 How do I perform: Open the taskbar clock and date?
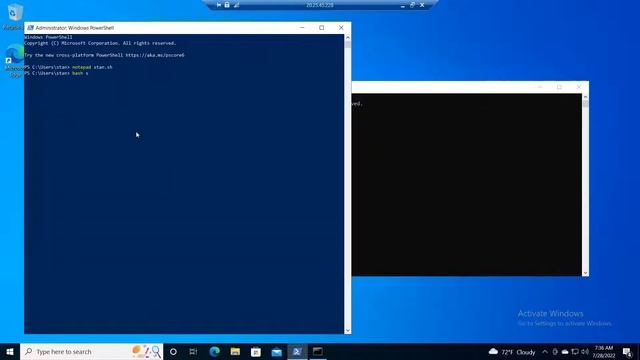(604, 352)
